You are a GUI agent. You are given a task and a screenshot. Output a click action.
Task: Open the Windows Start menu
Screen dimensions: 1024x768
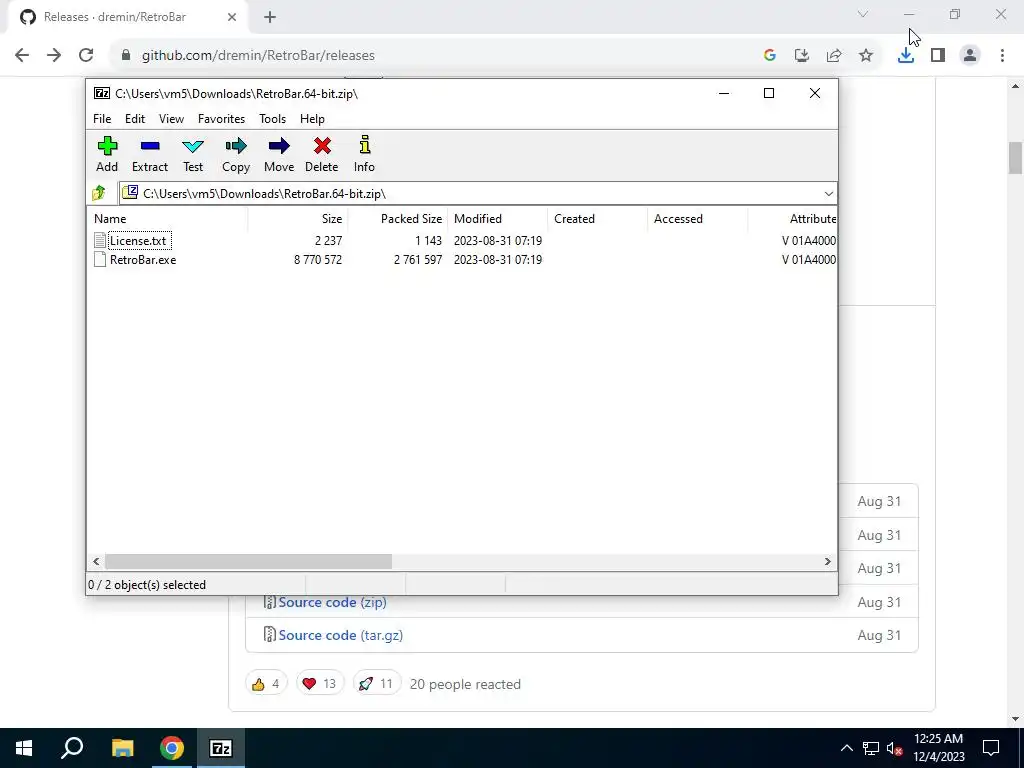pos(24,748)
